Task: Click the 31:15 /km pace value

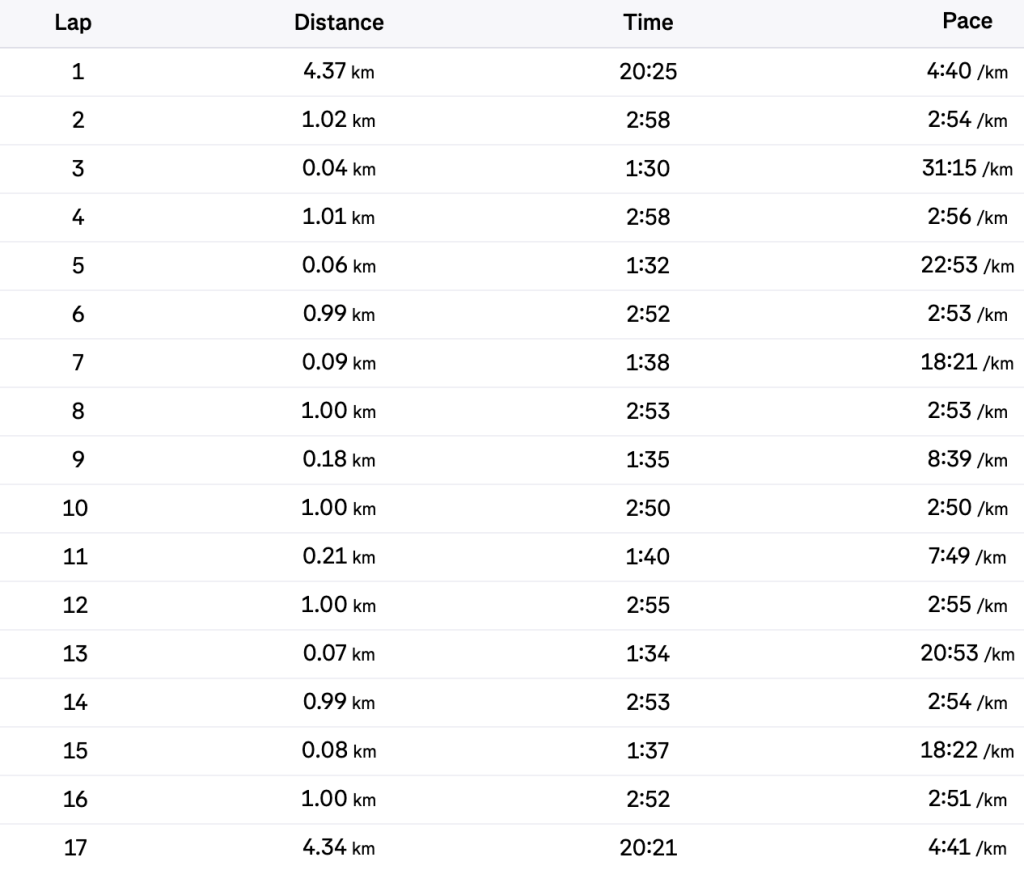Action: point(966,169)
